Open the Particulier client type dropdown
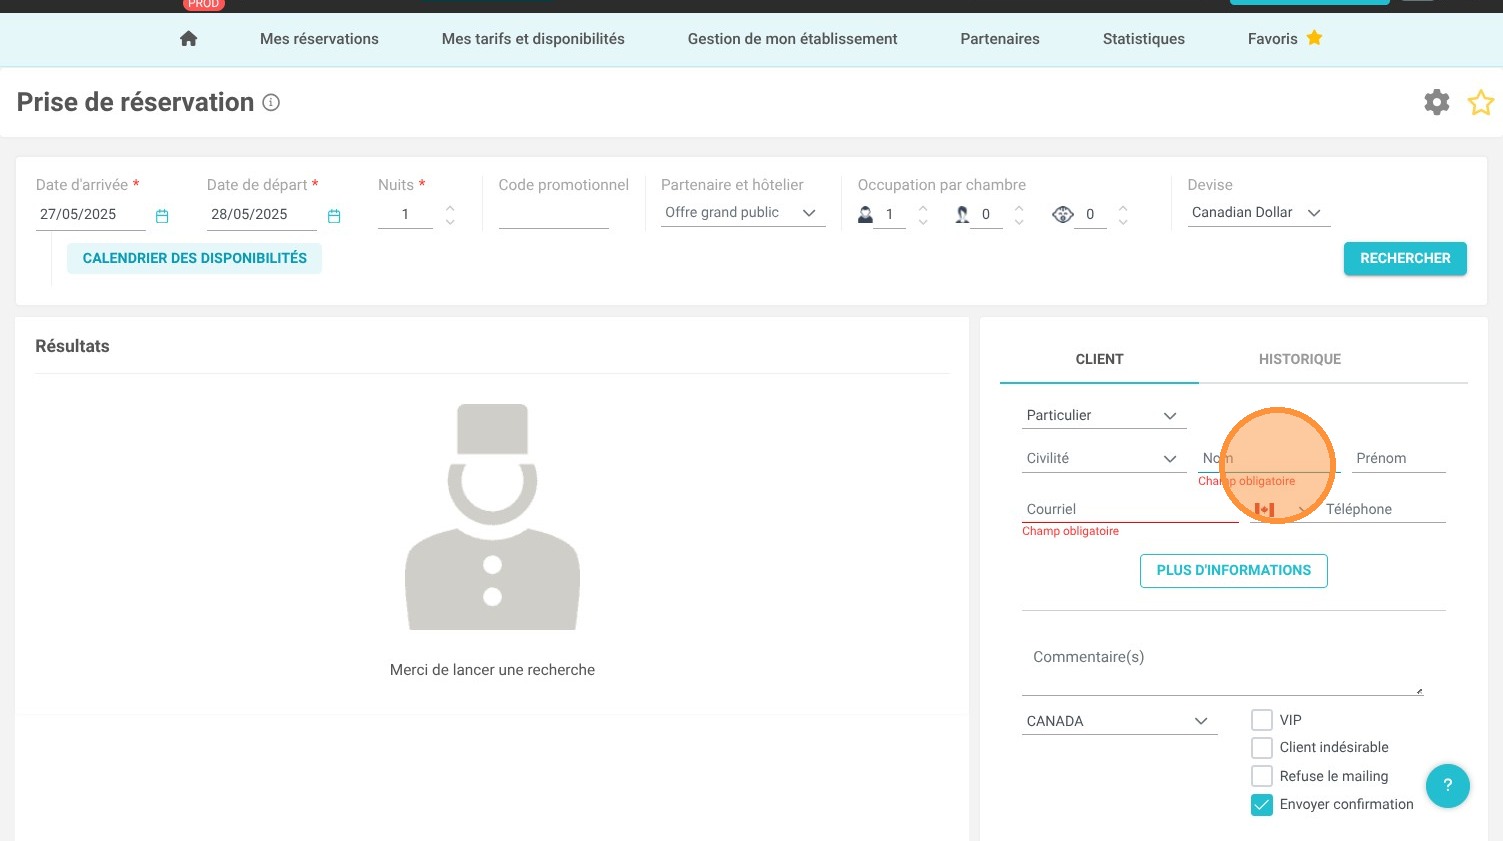Viewport: 1503px width, 841px height. [x=1104, y=416]
